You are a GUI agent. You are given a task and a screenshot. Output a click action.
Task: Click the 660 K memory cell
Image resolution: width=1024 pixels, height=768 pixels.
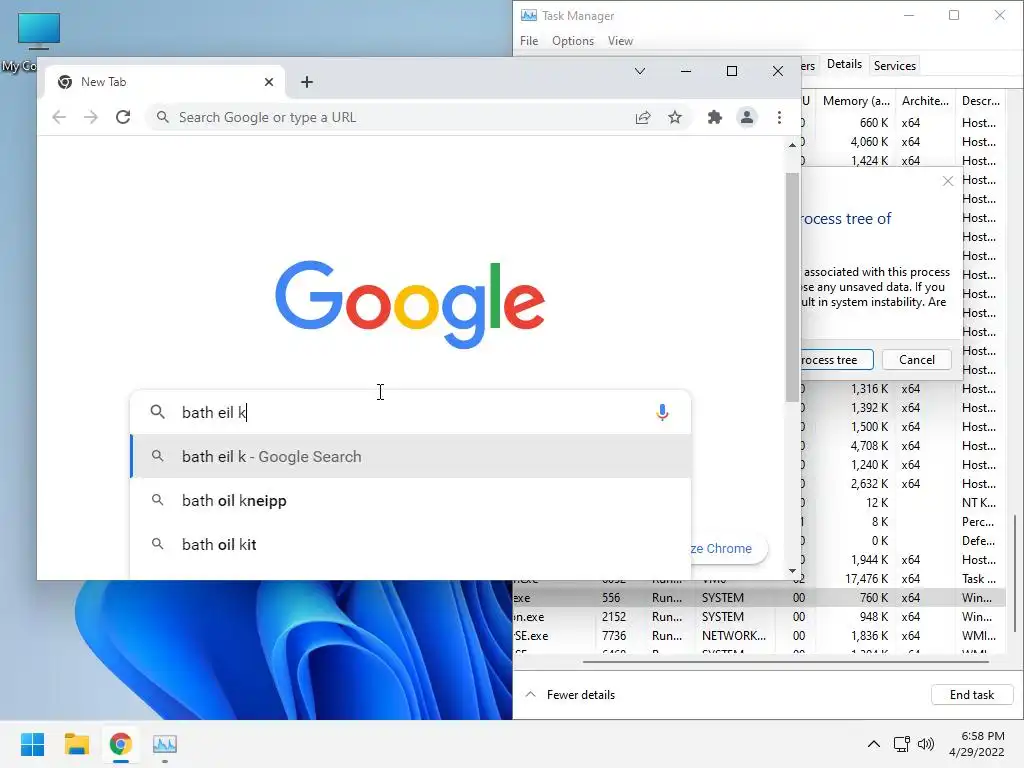pos(873,123)
